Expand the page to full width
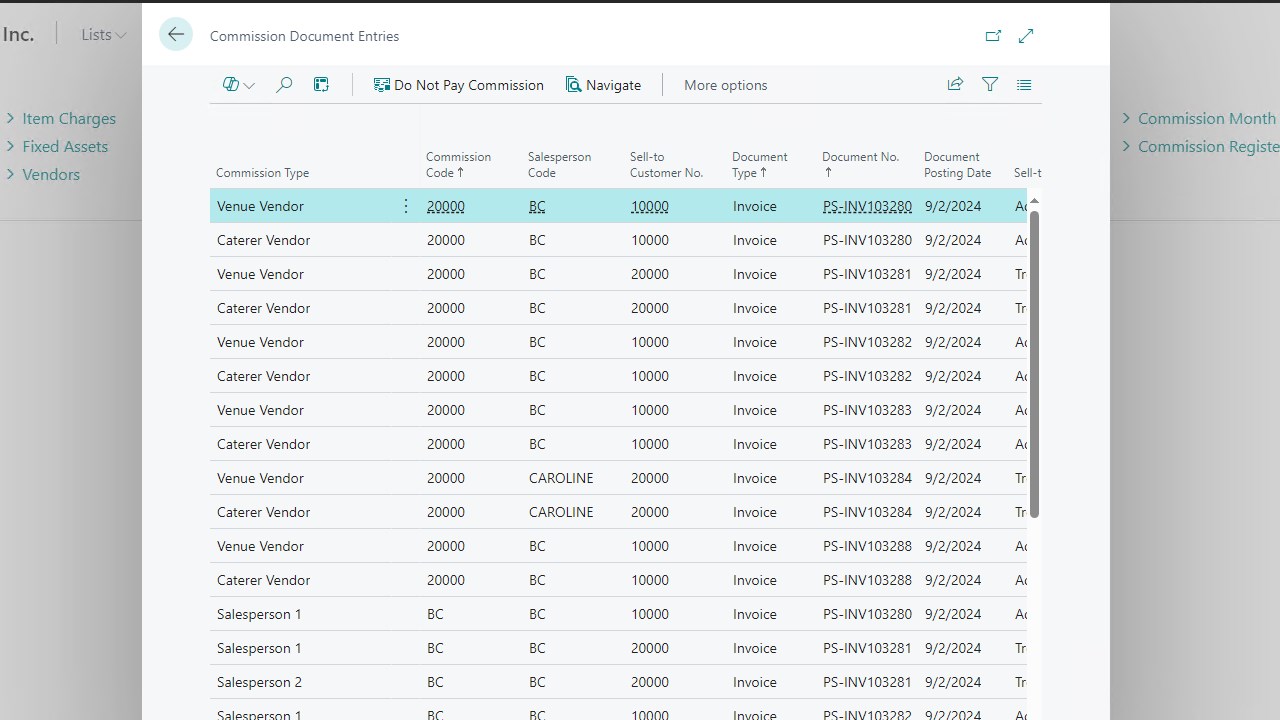 1026,36
